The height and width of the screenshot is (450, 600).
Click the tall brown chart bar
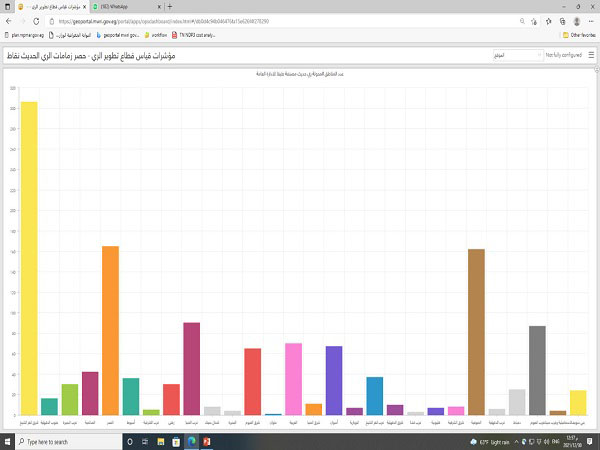point(476,330)
